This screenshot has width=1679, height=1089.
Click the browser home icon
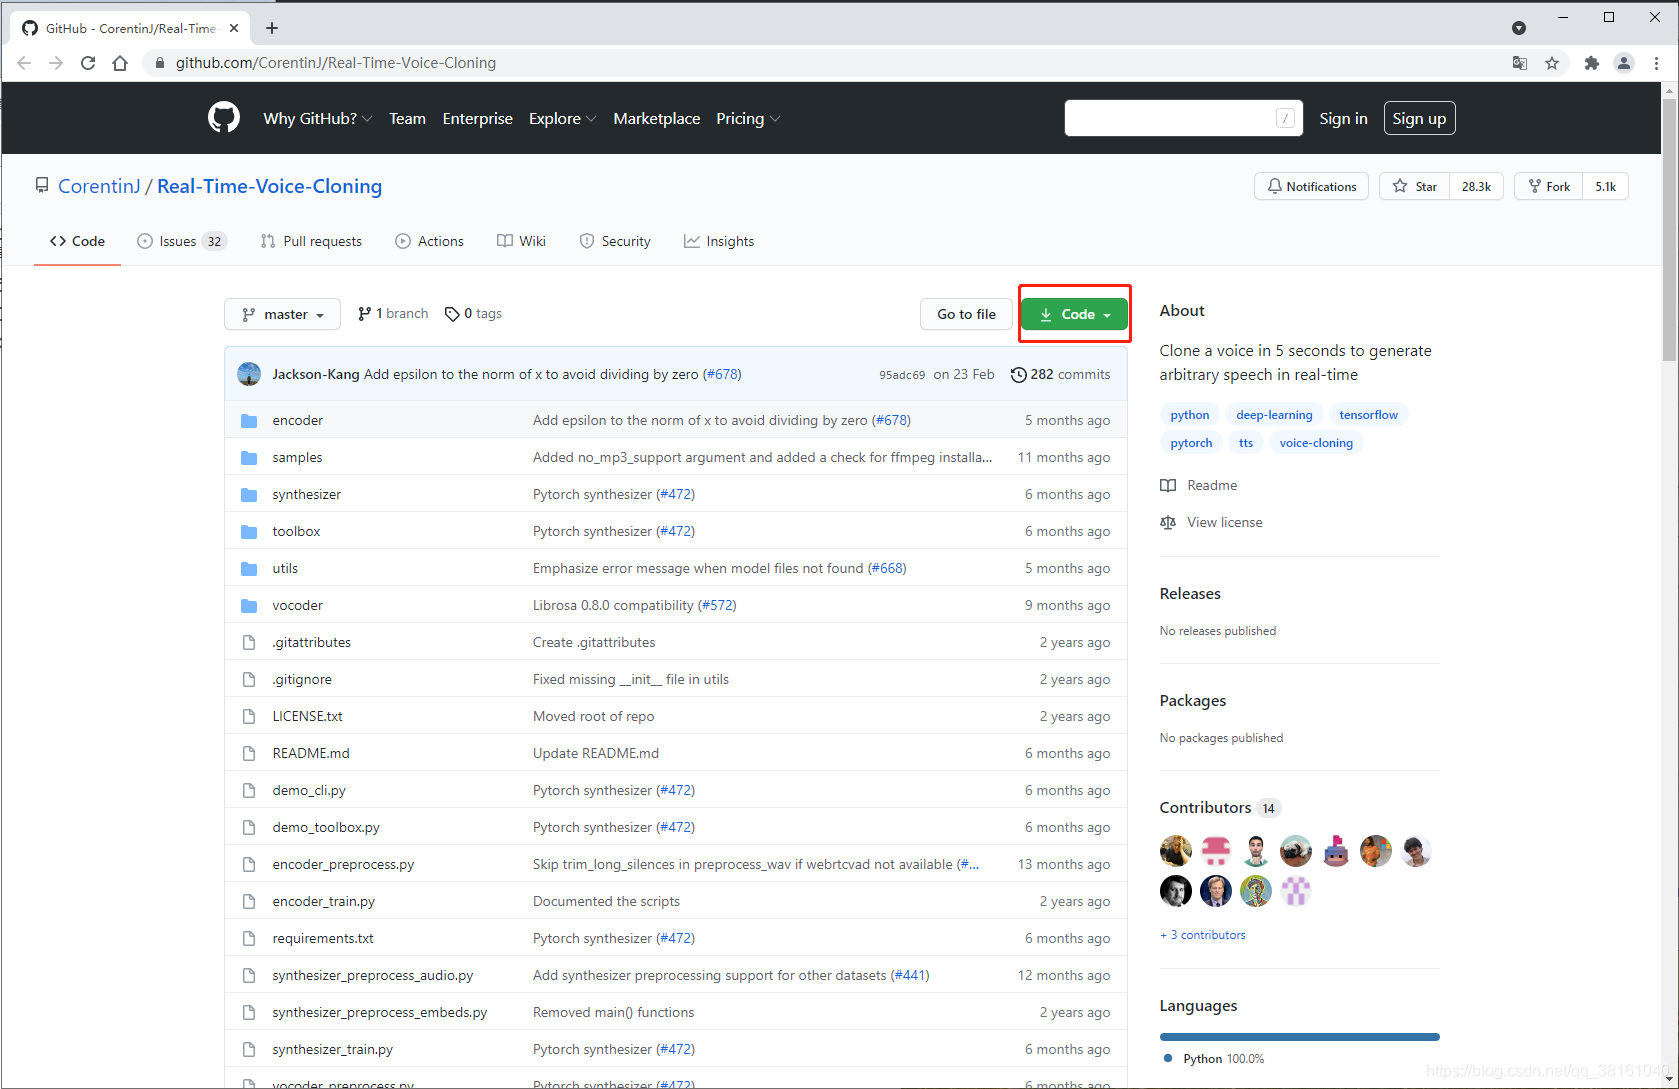(x=120, y=63)
